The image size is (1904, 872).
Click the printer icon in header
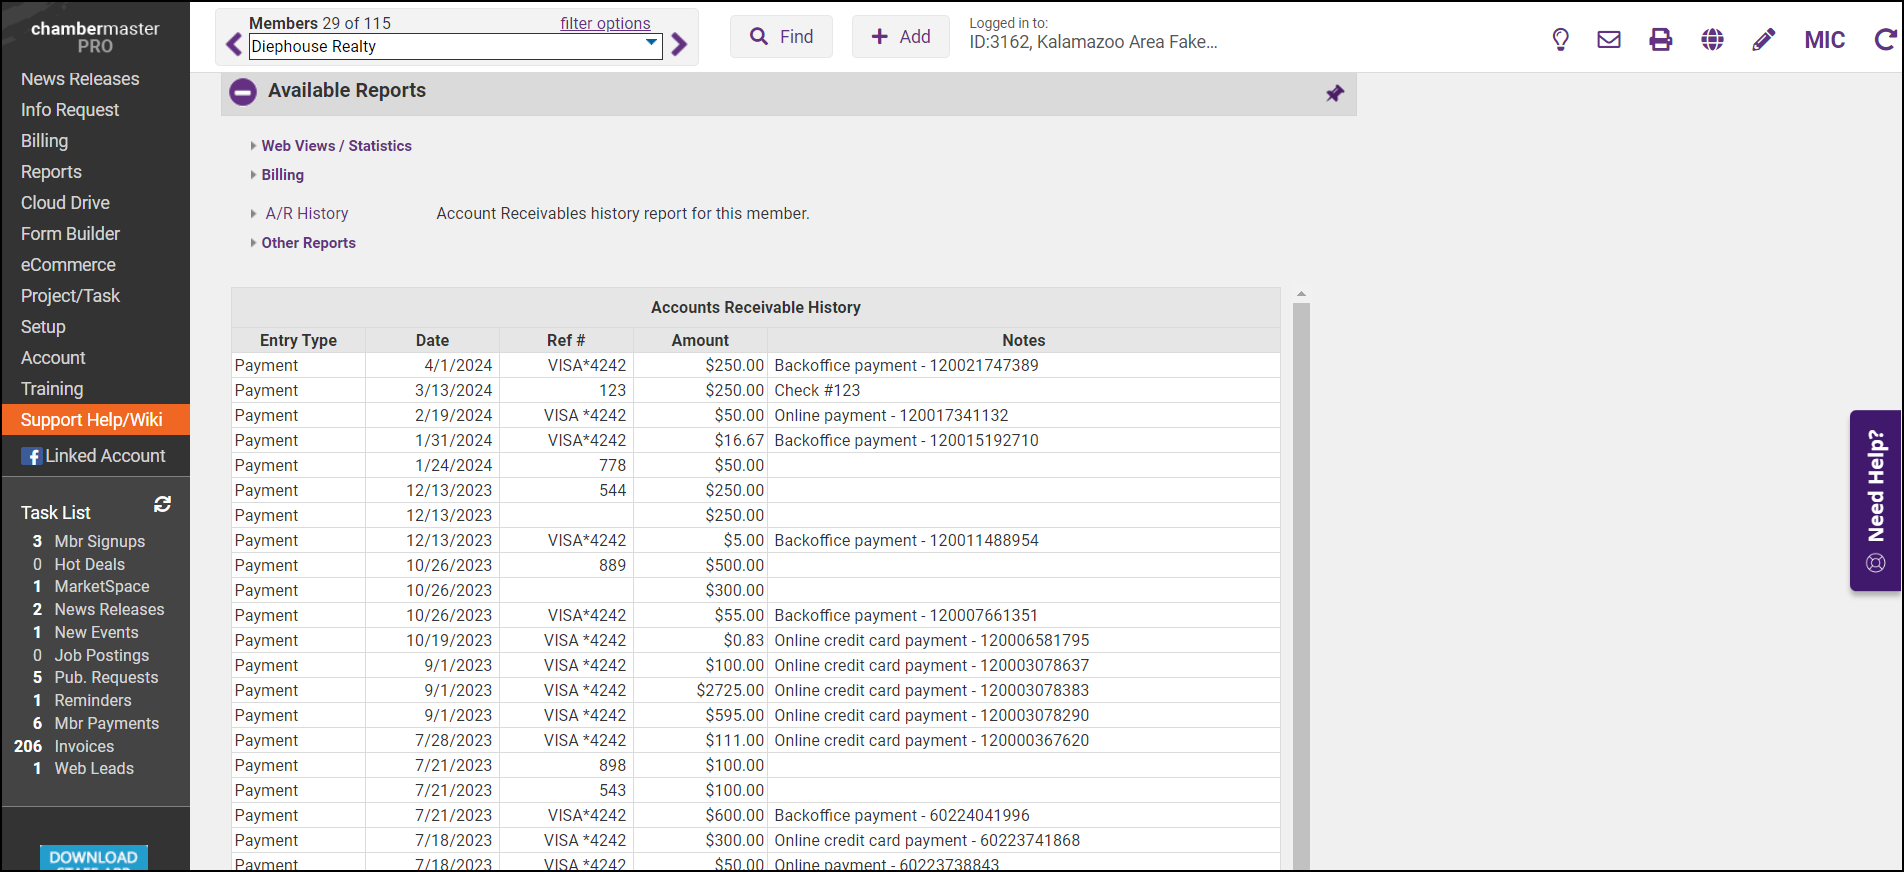click(1661, 40)
